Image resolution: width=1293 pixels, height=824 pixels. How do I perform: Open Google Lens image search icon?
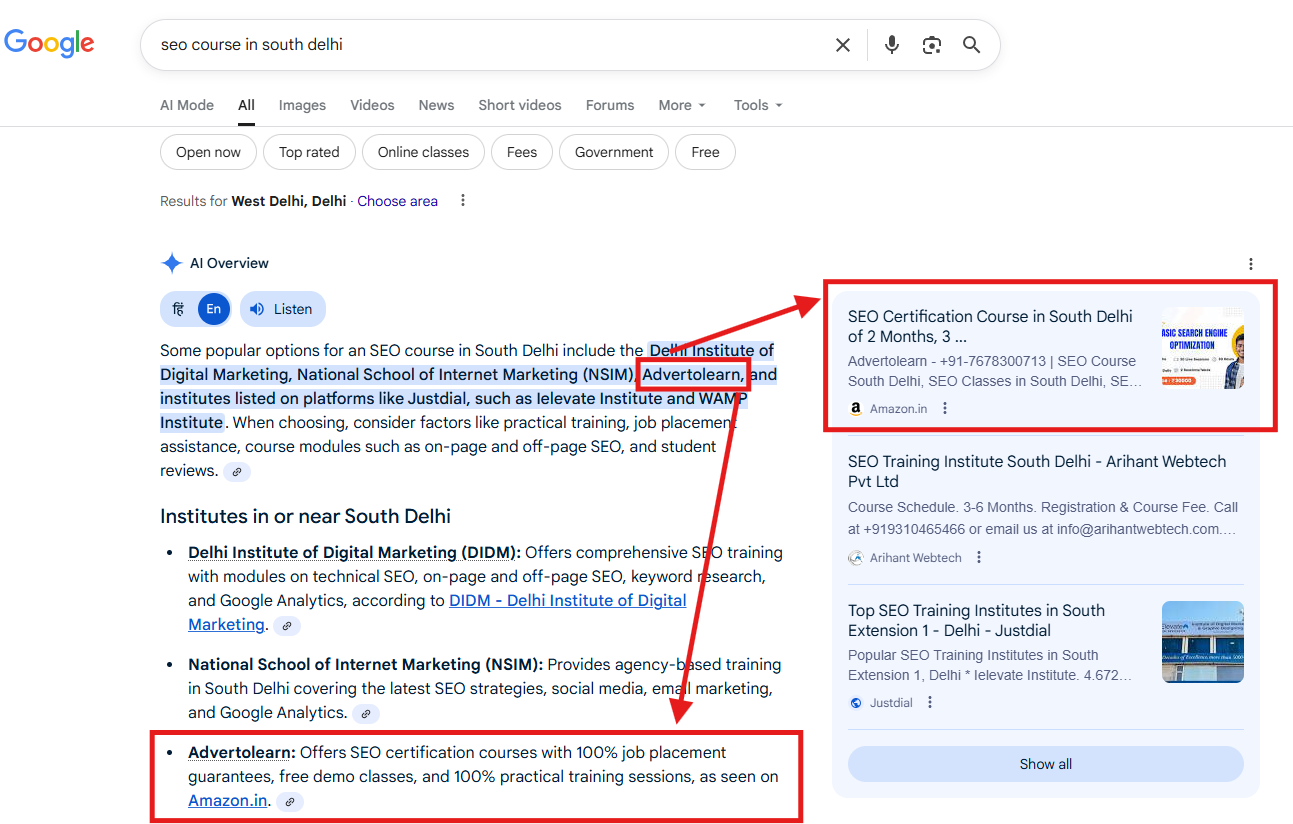coord(932,45)
